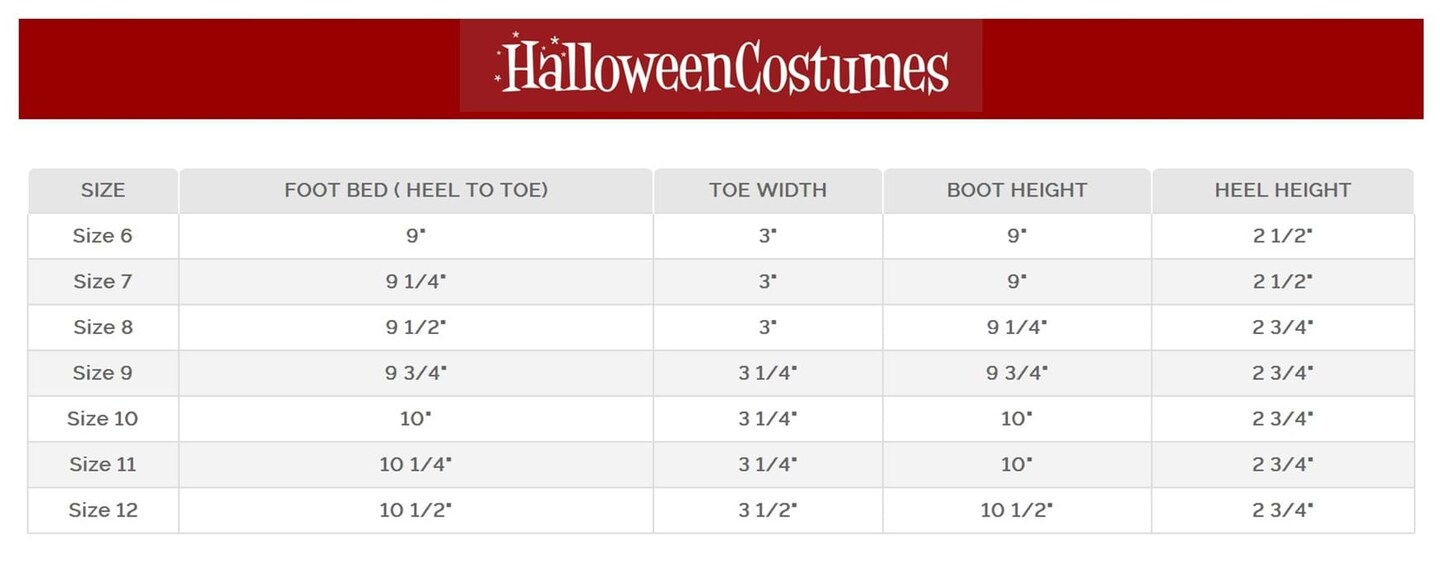Select the Size 11 foot bed cell

point(416,465)
